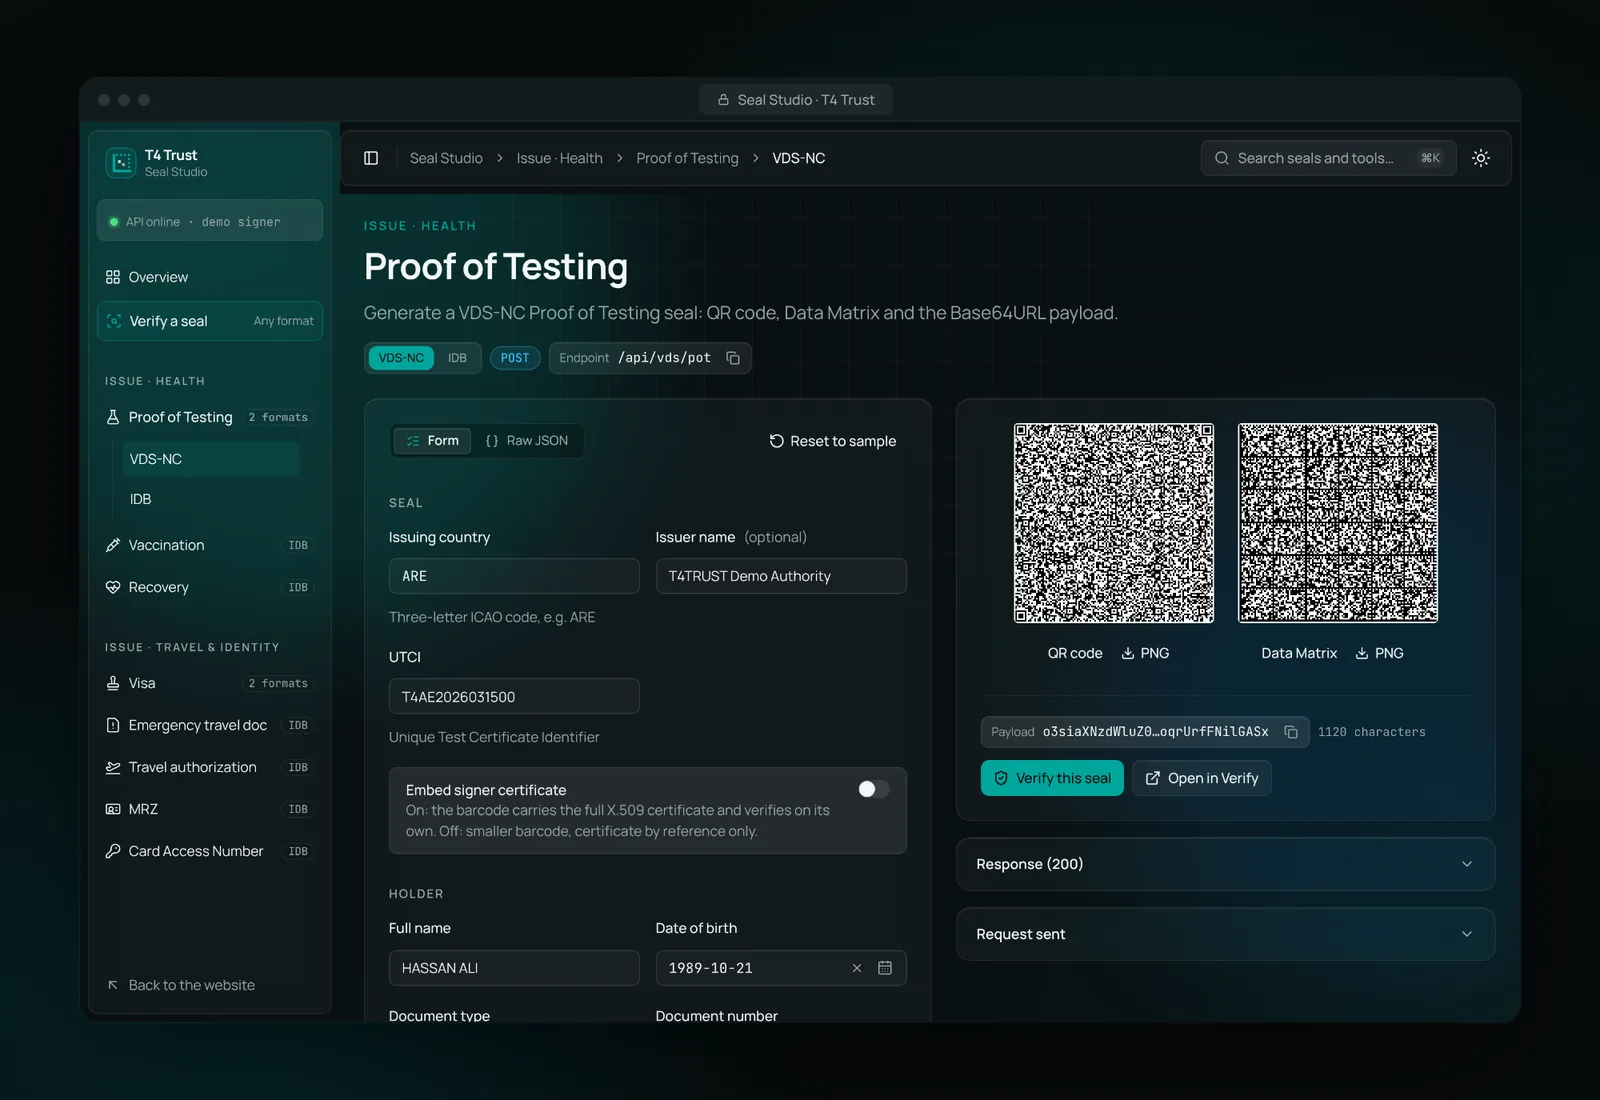This screenshot has height=1100, width=1600.
Task: Download the Data Matrix PNG
Action: pyautogui.click(x=1379, y=653)
